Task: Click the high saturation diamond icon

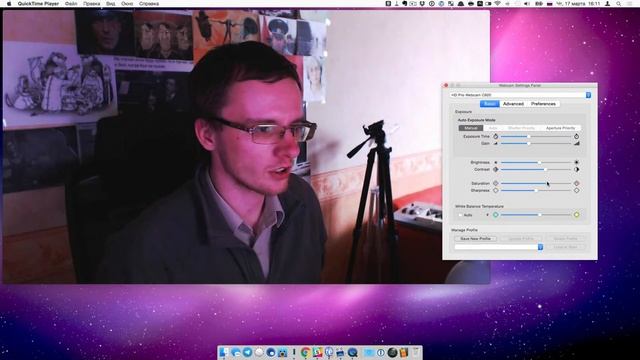Action: (576, 183)
